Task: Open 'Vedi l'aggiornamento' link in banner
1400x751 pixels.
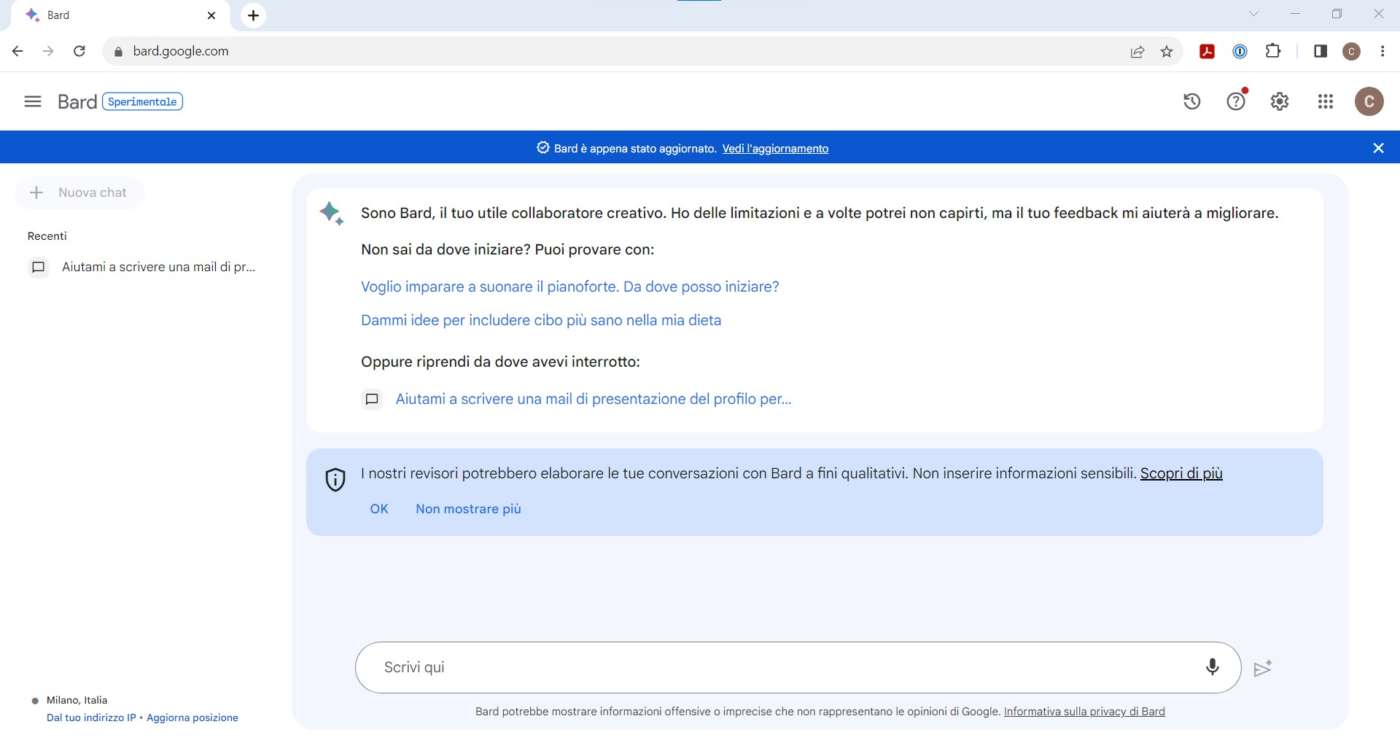Action: 775,148
